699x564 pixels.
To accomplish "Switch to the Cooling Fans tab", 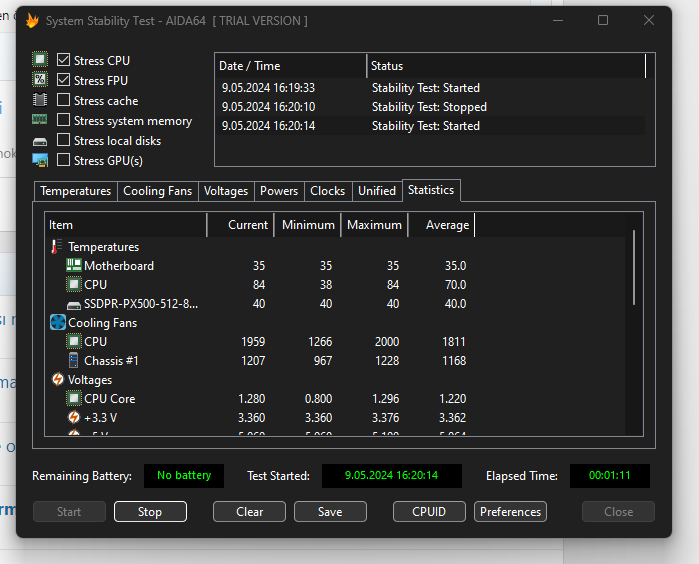I will tap(157, 191).
